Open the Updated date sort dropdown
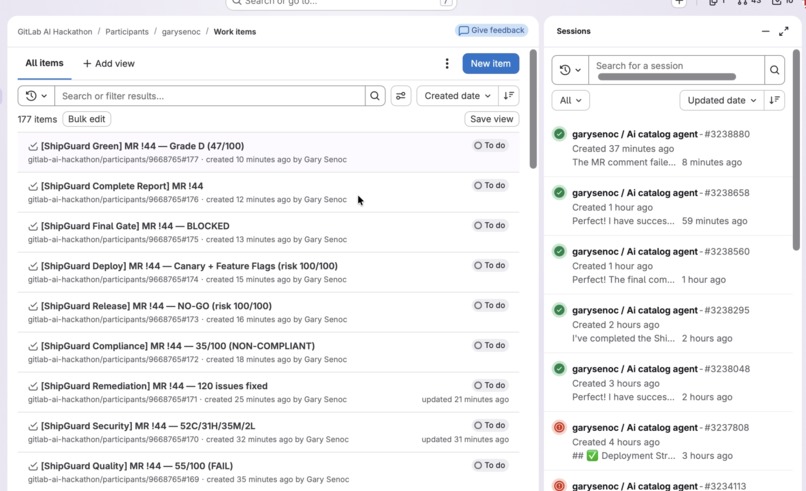The image size is (806, 491). [x=722, y=100]
